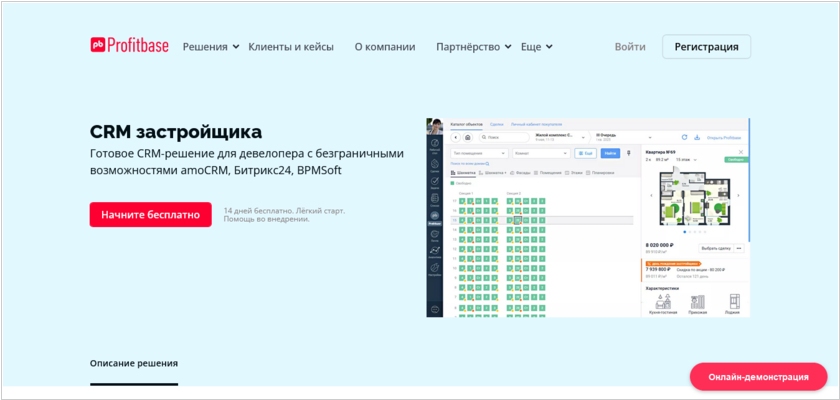Click the download icon in the catalog toolbar
The image size is (840, 400).
(697, 138)
